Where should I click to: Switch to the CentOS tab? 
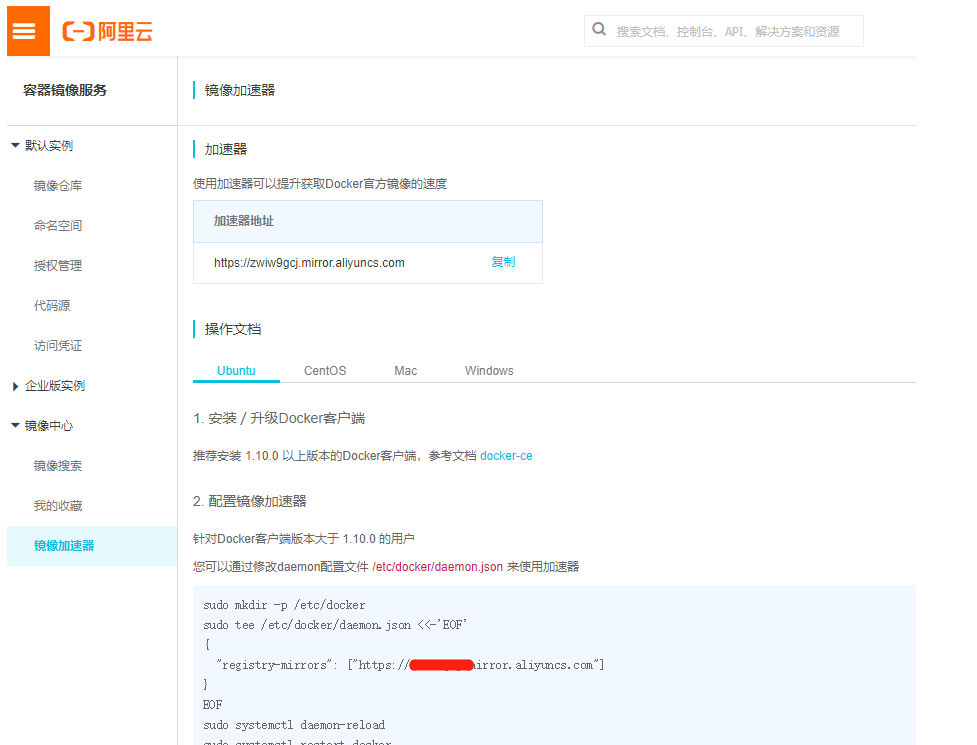click(325, 371)
